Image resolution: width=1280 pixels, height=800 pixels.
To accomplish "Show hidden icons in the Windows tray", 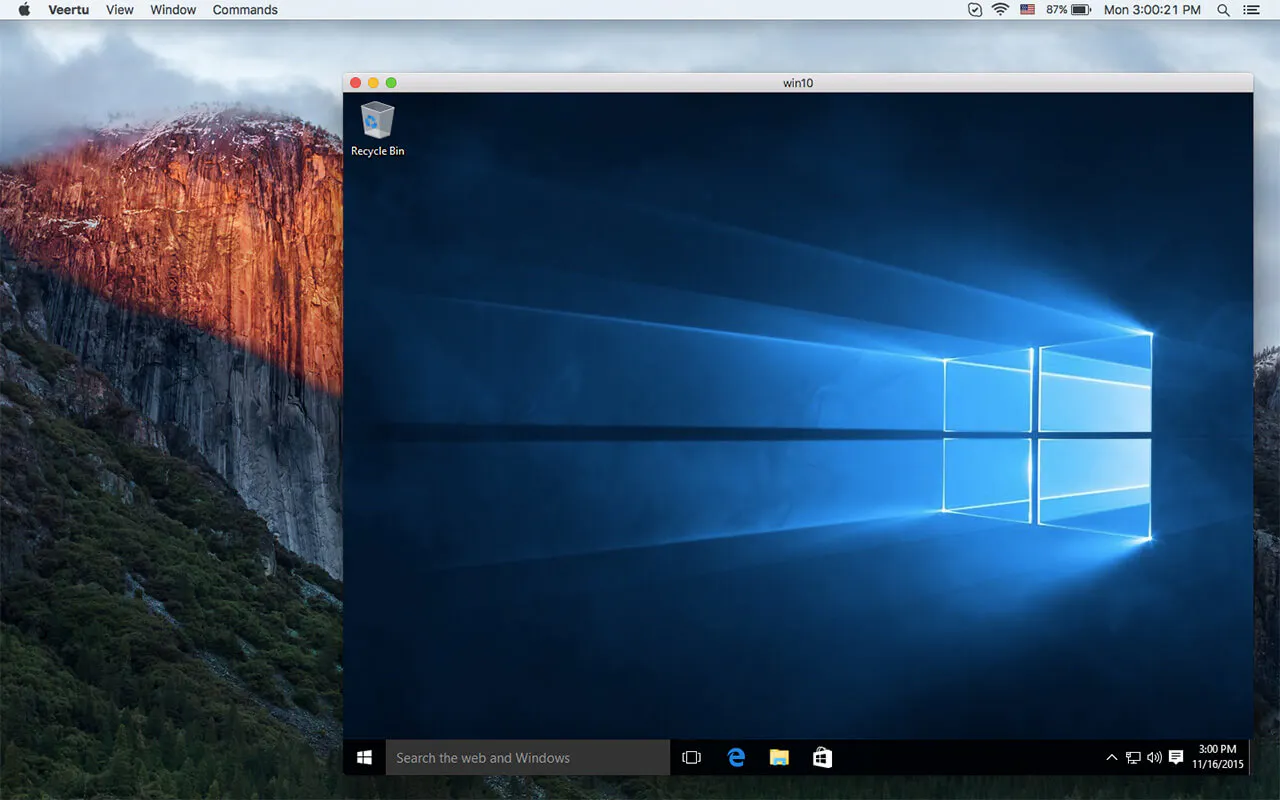I will coord(1111,758).
